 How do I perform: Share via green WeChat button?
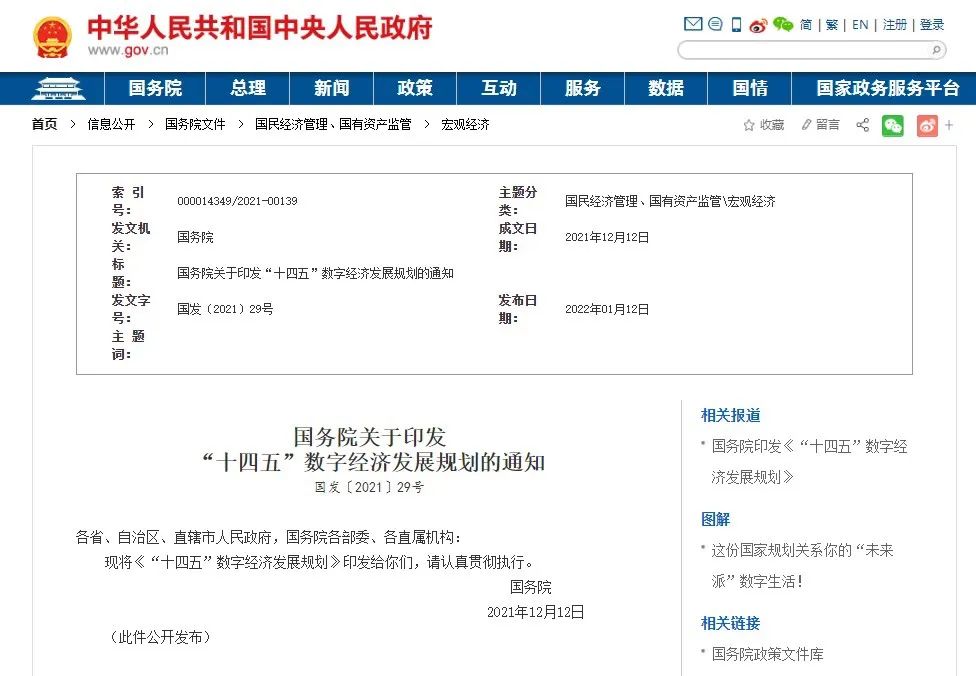(892, 125)
